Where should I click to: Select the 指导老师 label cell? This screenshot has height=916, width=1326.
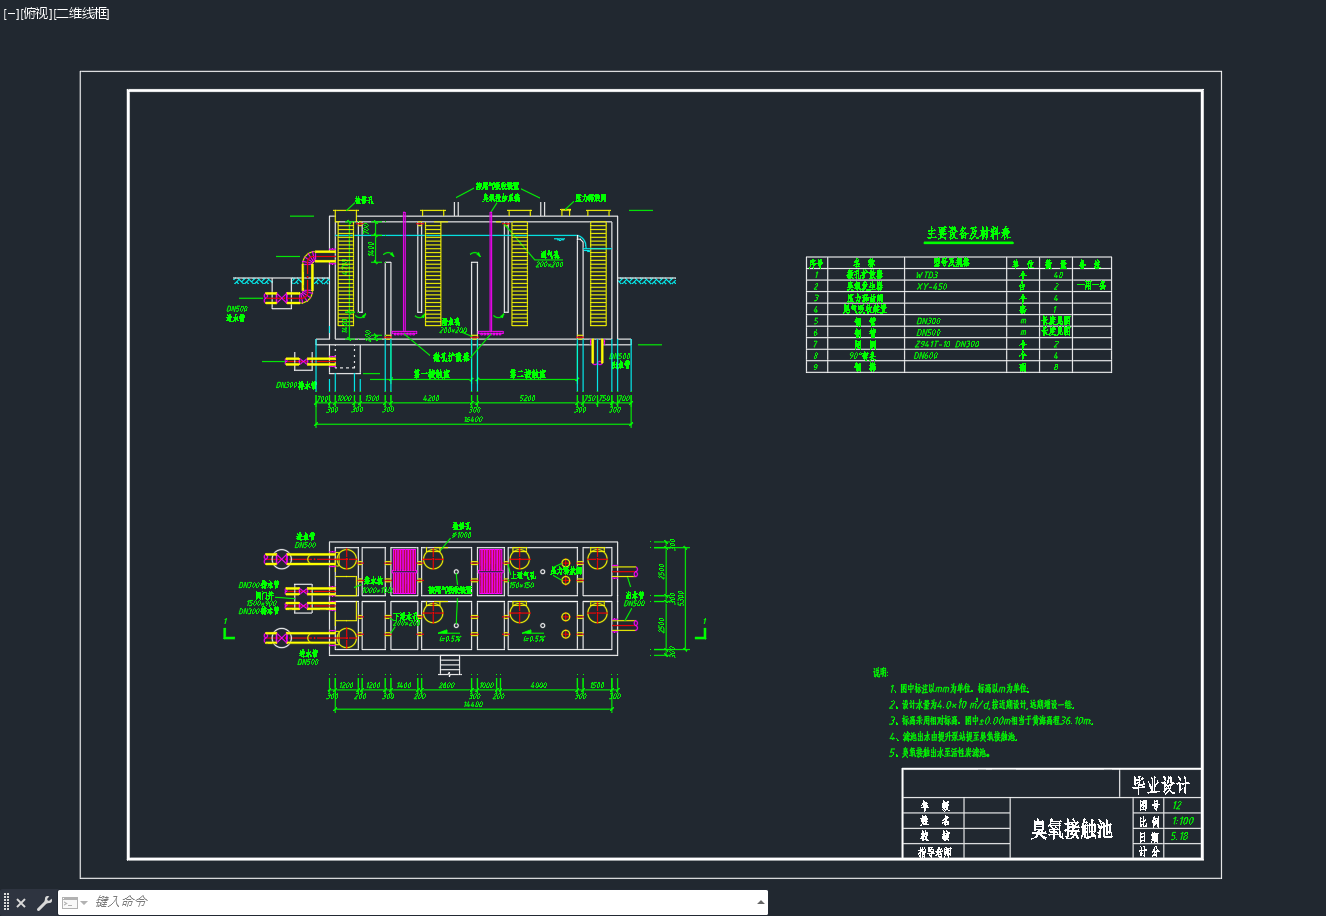(934, 852)
